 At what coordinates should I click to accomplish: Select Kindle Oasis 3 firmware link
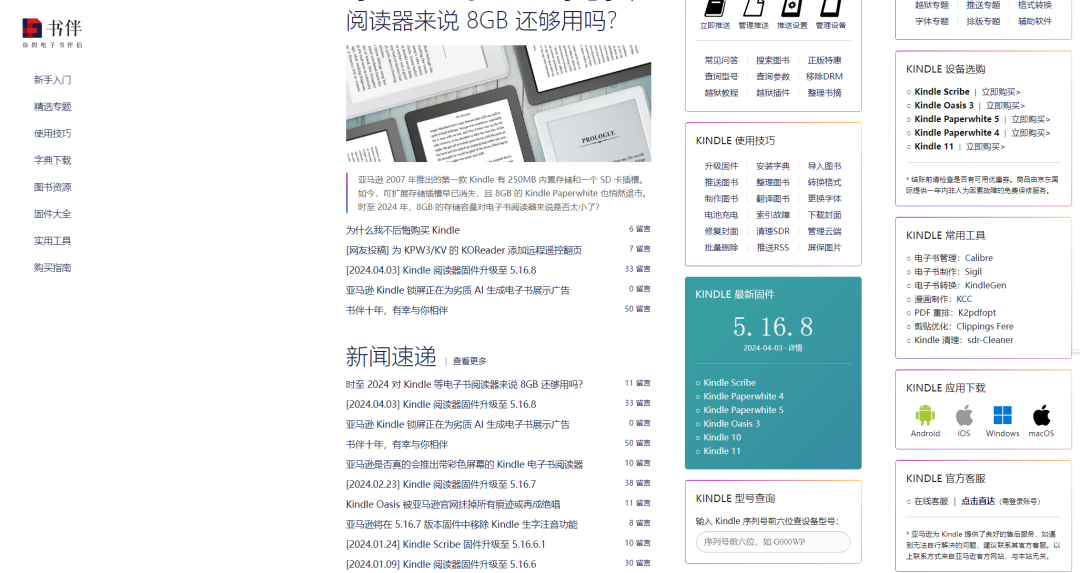(x=731, y=424)
